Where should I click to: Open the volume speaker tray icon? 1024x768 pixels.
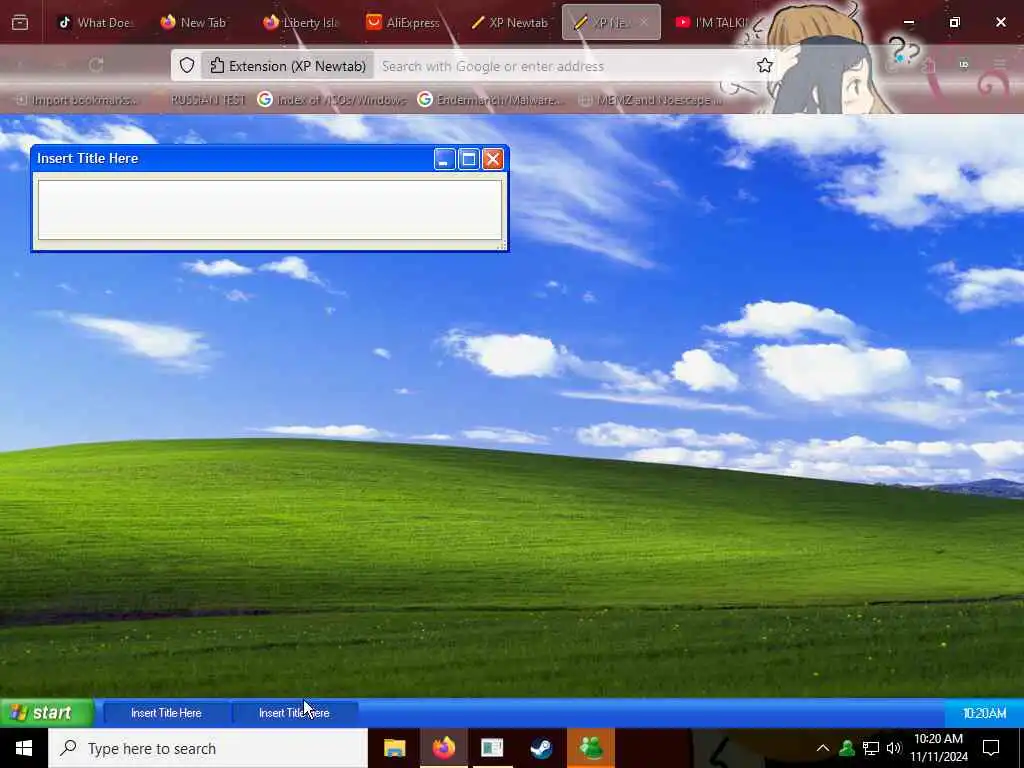pyautogui.click(x=893, y=748)
